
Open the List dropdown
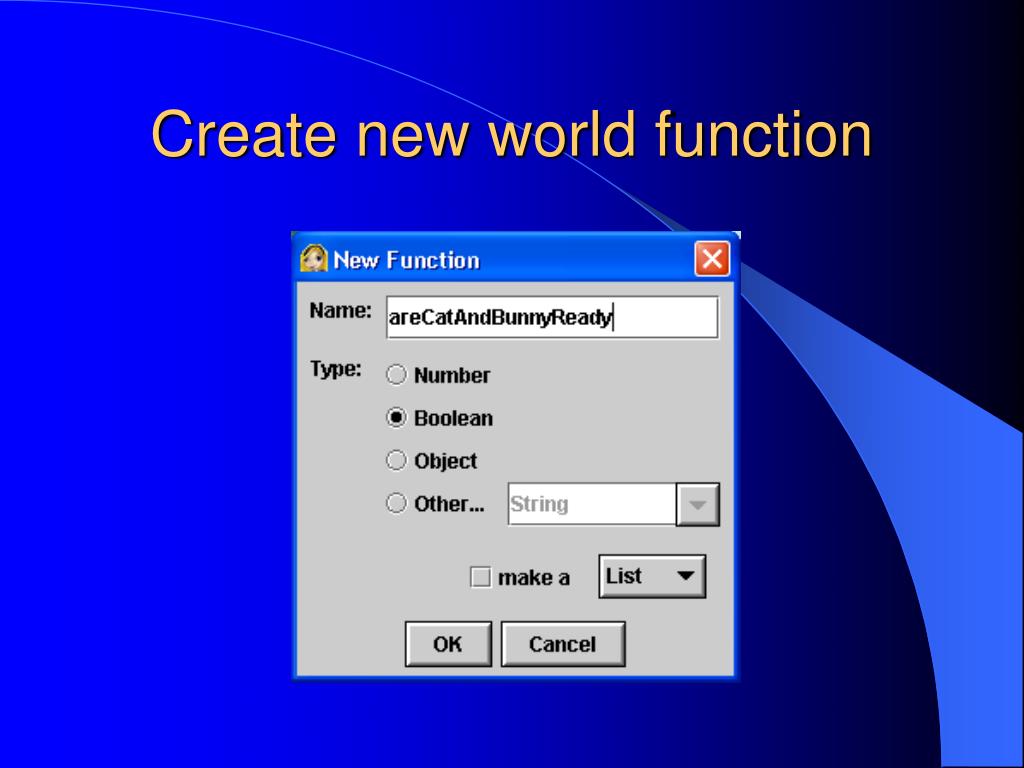click(x=652, y=576)
